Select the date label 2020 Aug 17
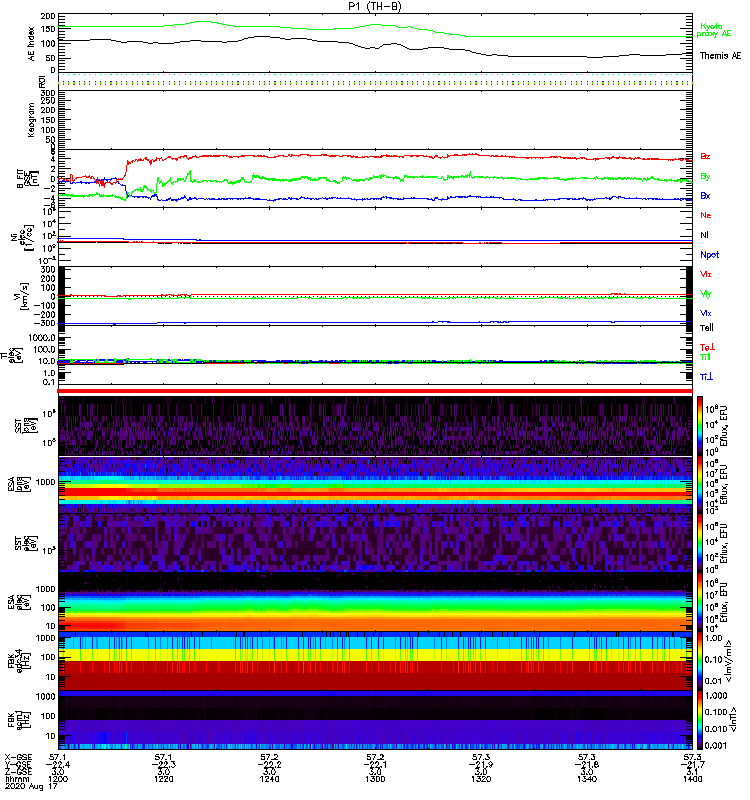 point(31,787)
